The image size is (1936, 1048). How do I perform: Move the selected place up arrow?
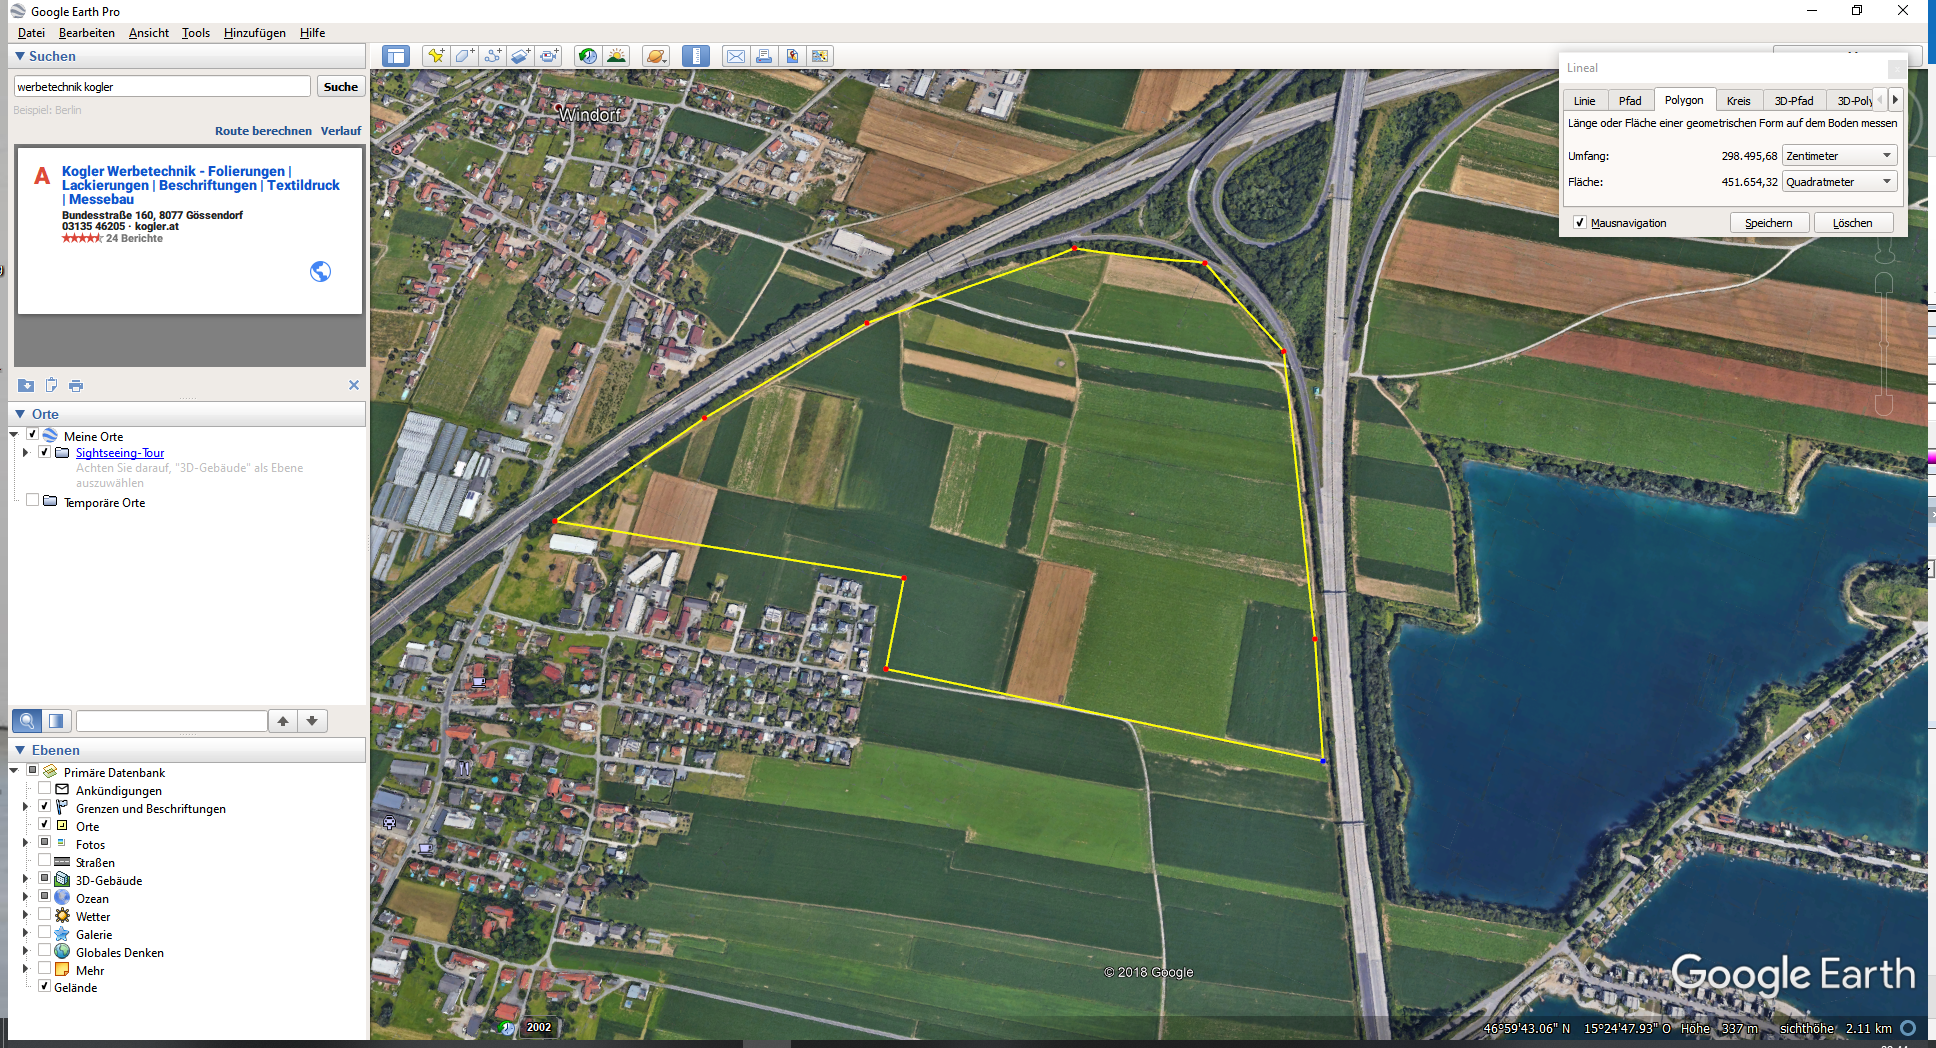pyautogui.click(x=283, y=721)
